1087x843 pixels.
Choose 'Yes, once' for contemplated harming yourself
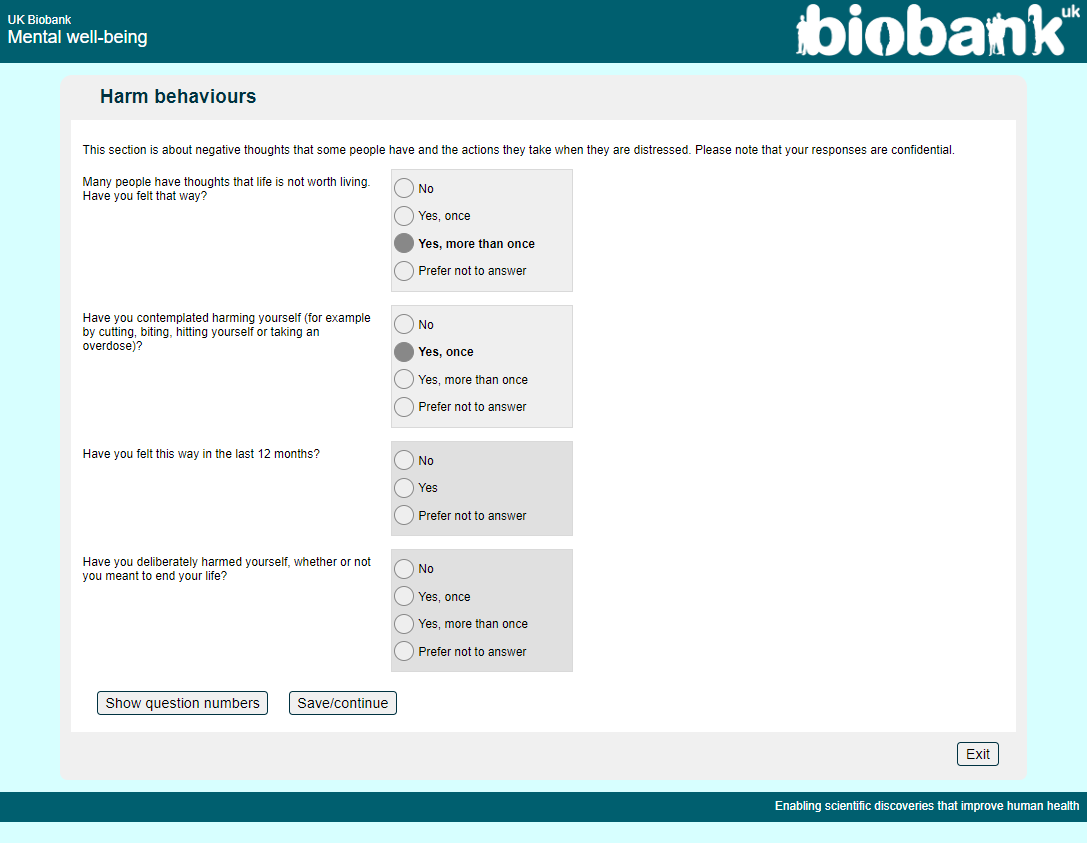pyautogui.click(x=404, y=352)
